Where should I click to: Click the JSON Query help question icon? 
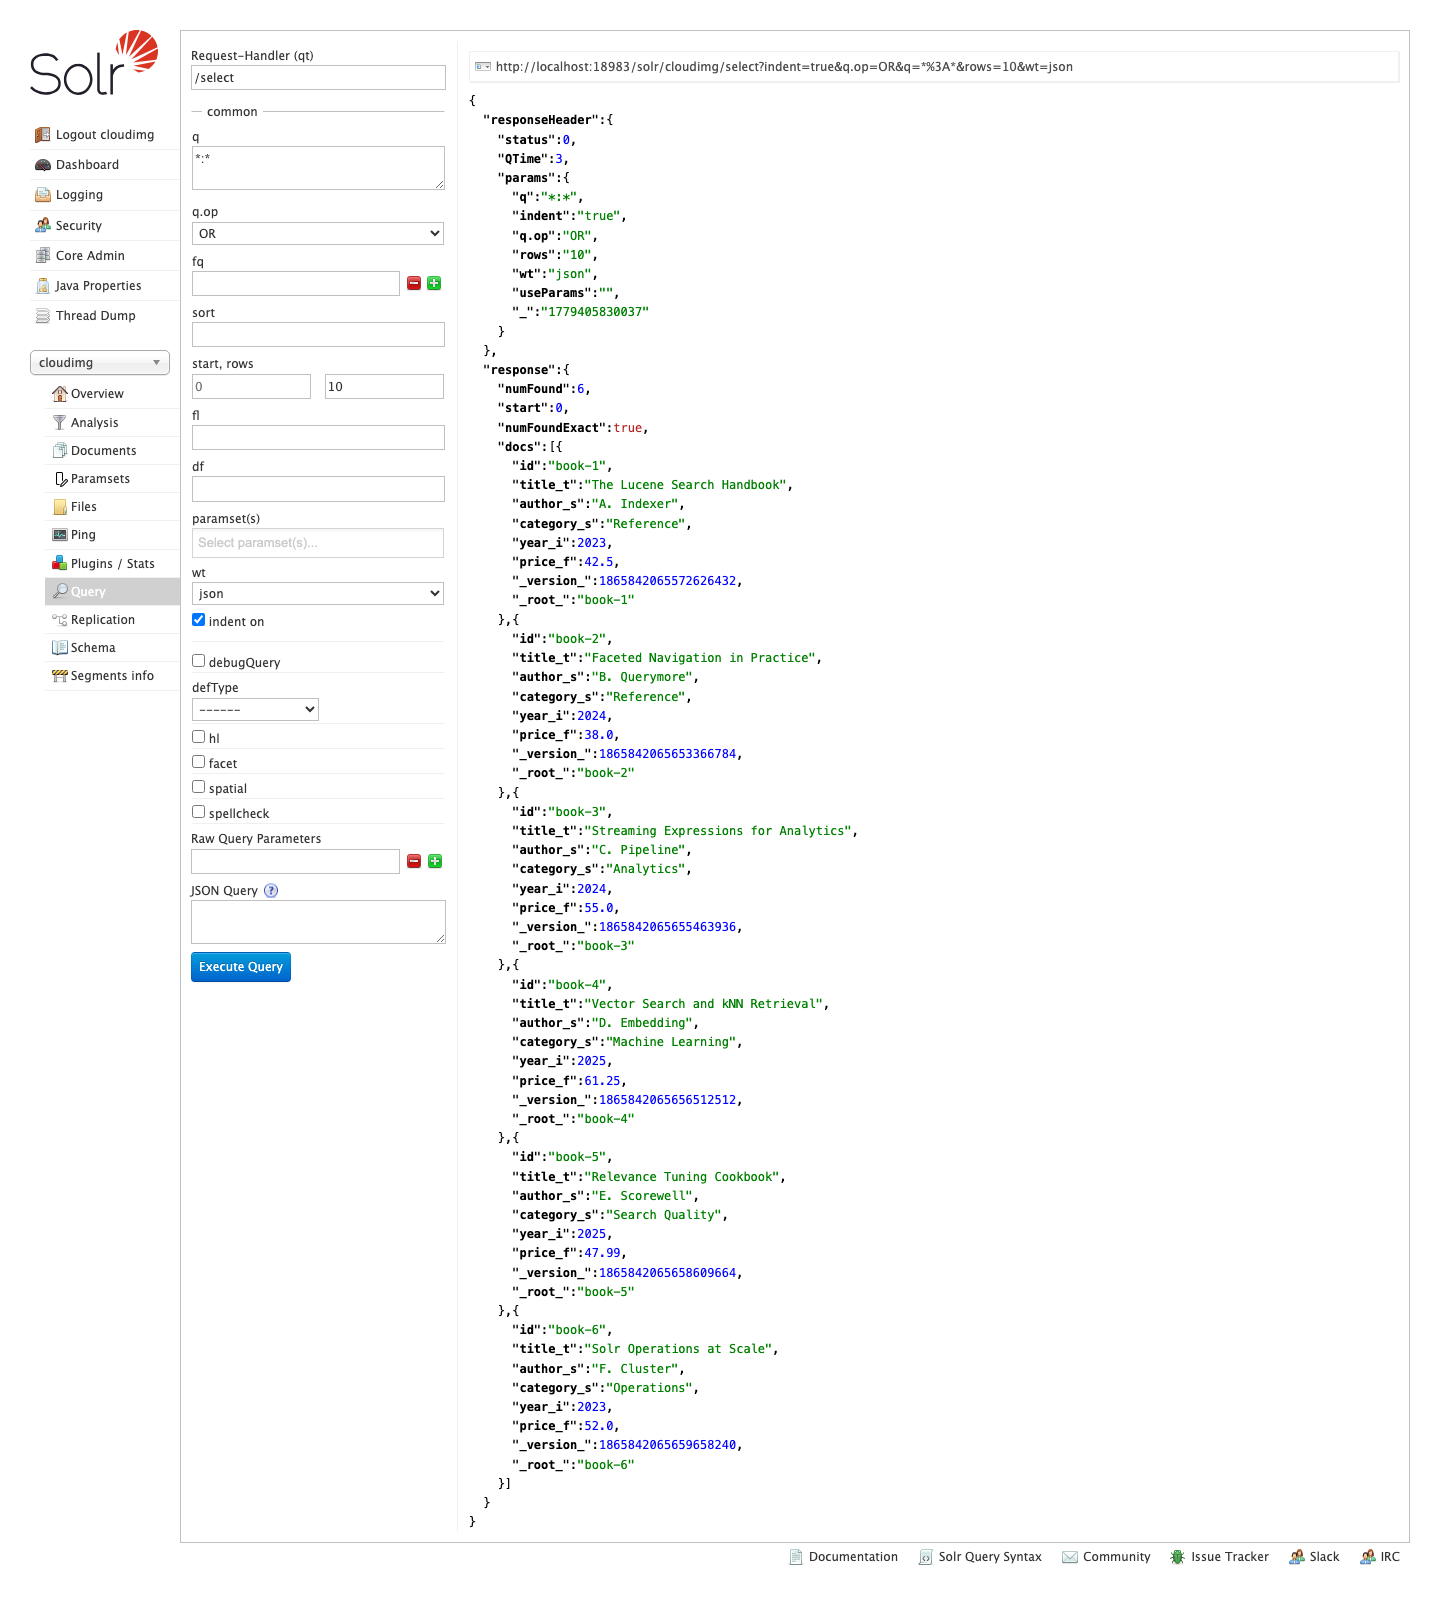pyautogui.click(x=271, y=891)
